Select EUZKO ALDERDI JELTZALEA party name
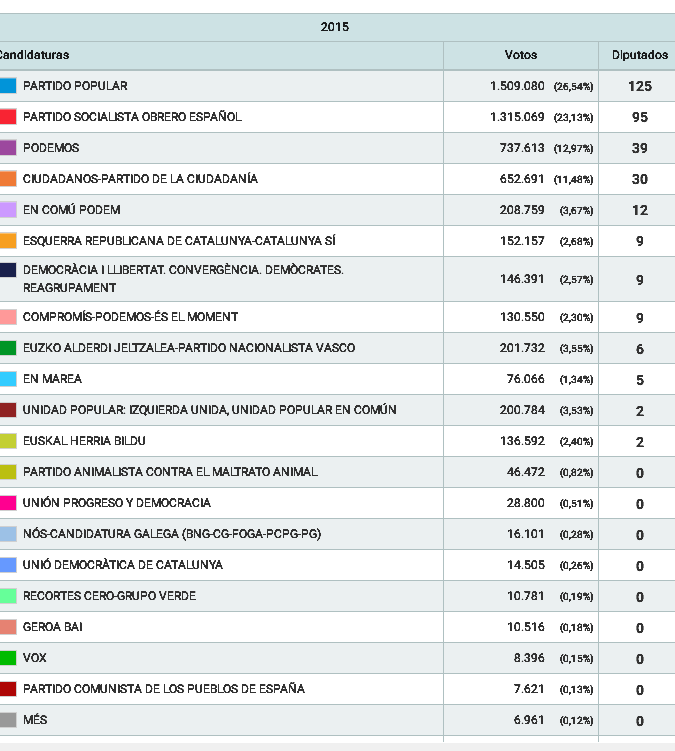 click(189, 348)
